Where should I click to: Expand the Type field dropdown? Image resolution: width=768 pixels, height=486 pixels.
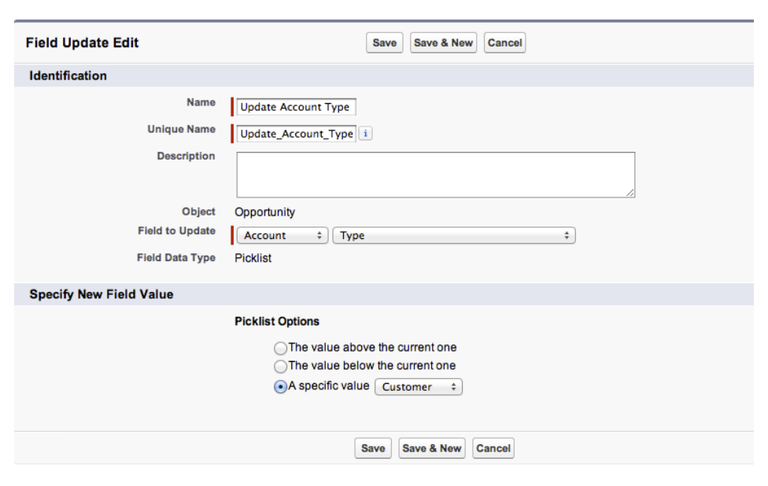pyautogui.click(x=454, y=236)
